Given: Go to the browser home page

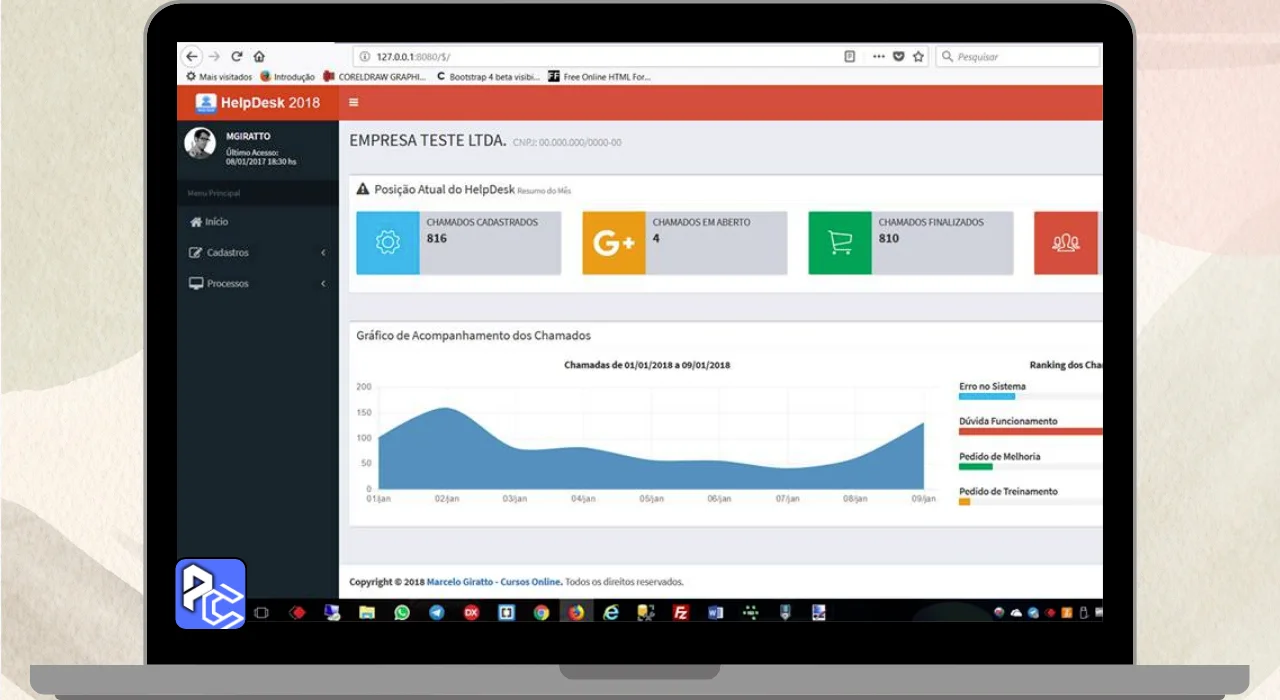Looking at the screenshot, I should [x=259, y=57].
